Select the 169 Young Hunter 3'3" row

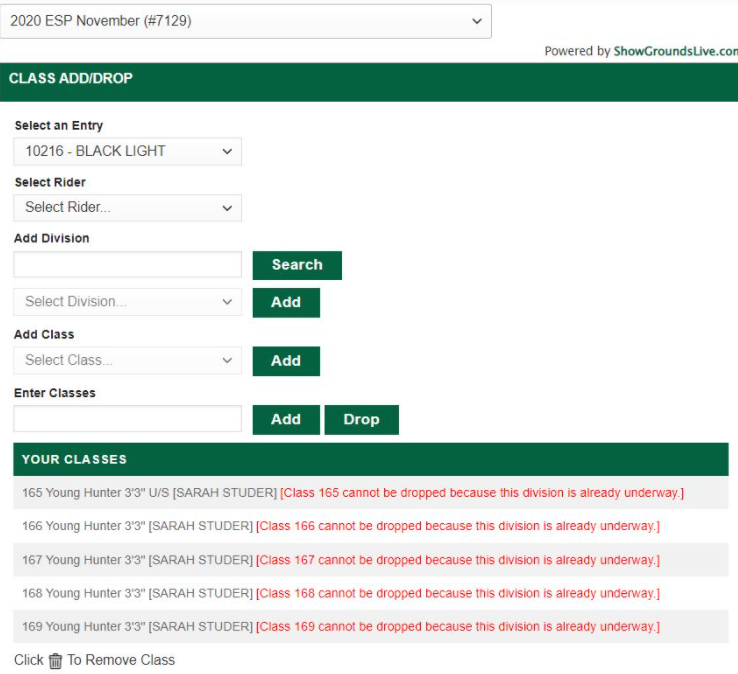coord(371,626)
